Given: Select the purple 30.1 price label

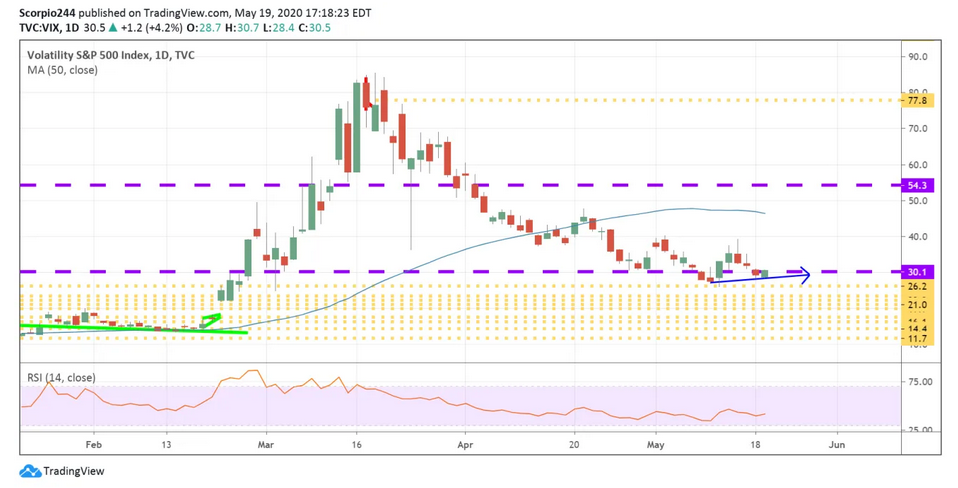Looking at the screenshot, I should pos(917,272).
